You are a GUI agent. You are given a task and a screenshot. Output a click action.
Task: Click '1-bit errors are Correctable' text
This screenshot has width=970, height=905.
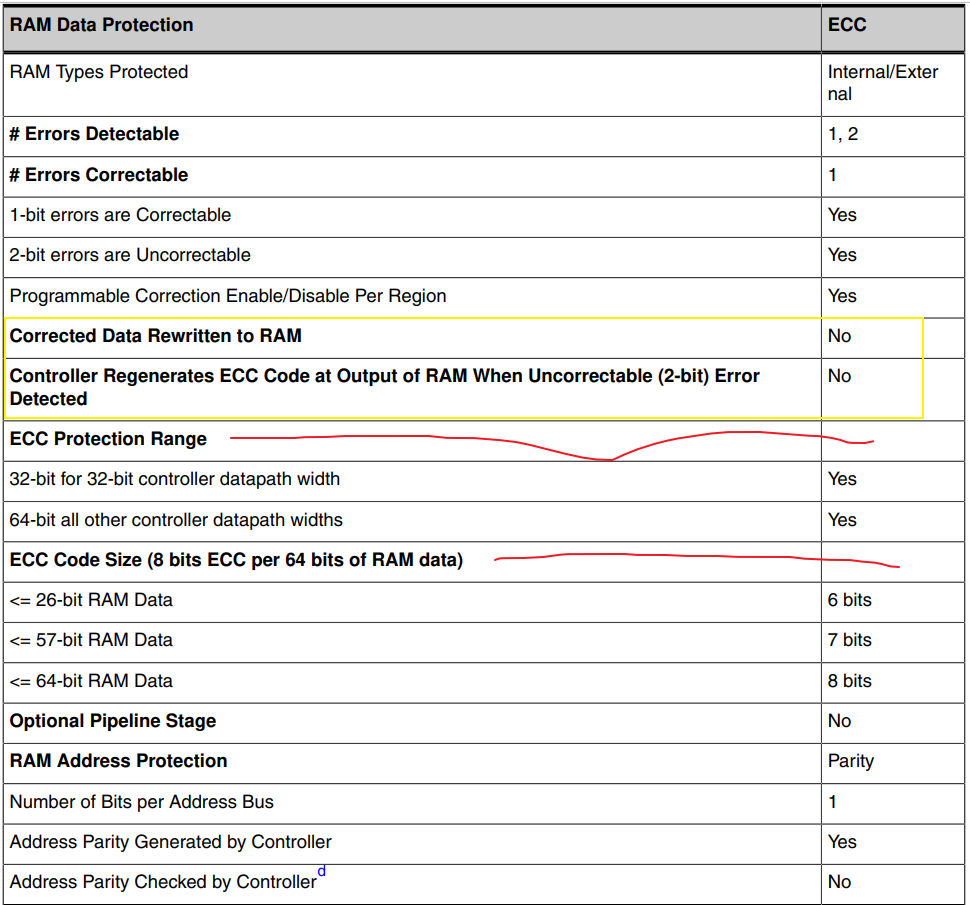click(120, 215)
